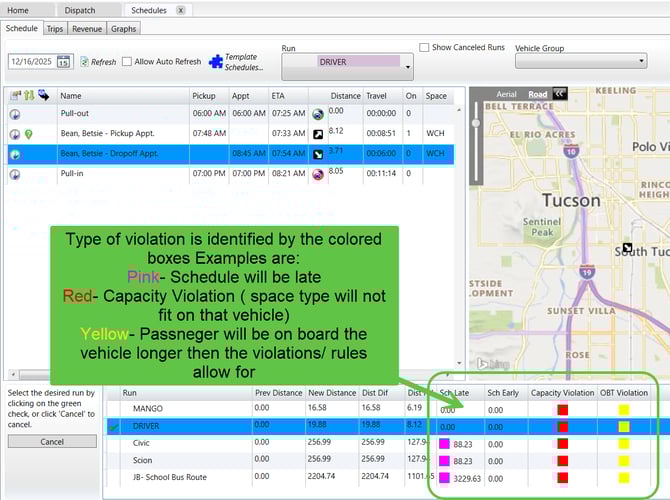Check the Show Canceled Runs box

425,47
